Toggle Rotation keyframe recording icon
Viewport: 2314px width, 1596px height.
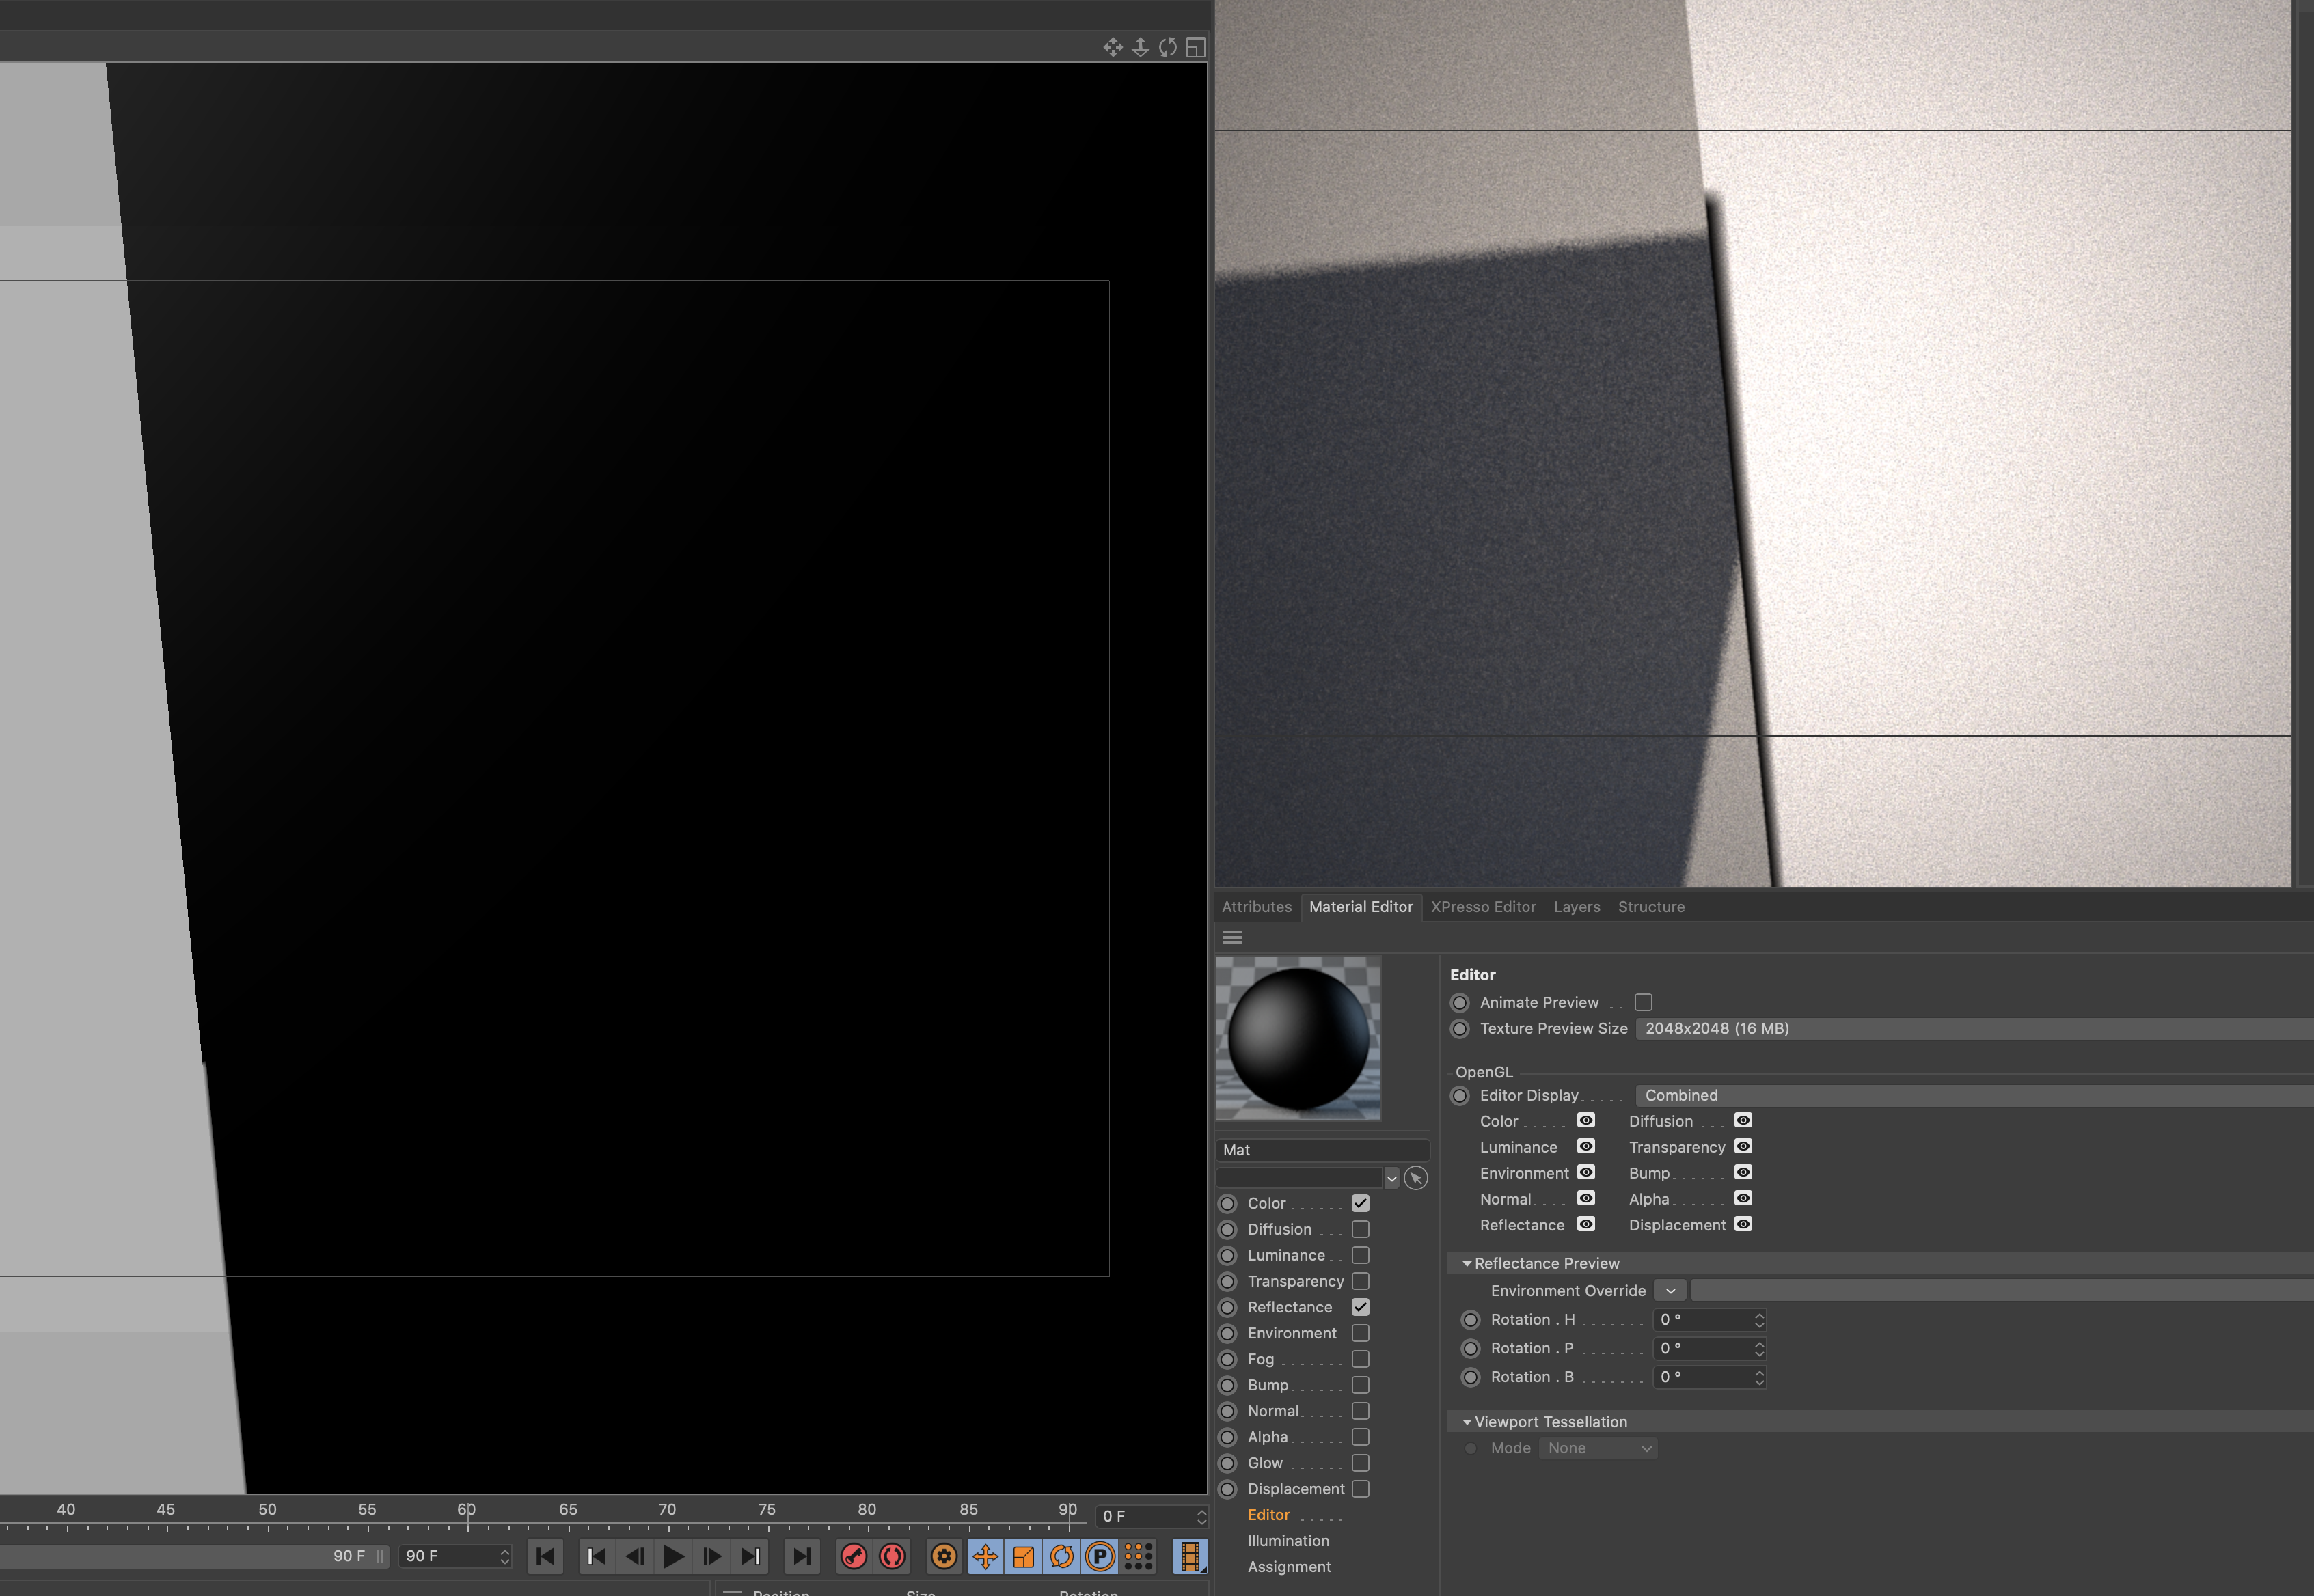pos(1062,1556)
